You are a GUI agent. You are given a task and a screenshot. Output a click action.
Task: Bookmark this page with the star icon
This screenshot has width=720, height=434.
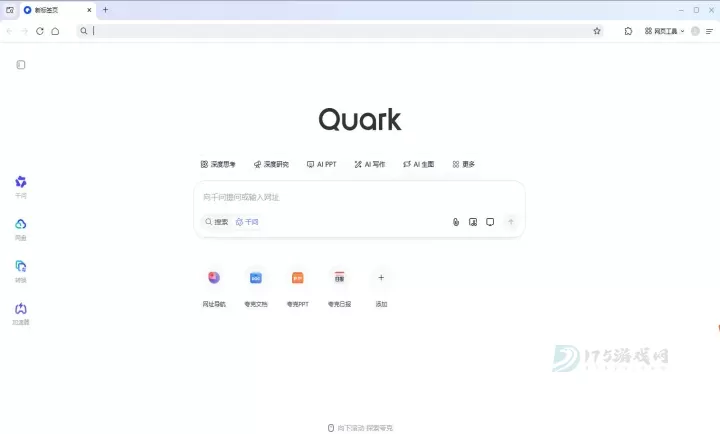coord(596,31)
